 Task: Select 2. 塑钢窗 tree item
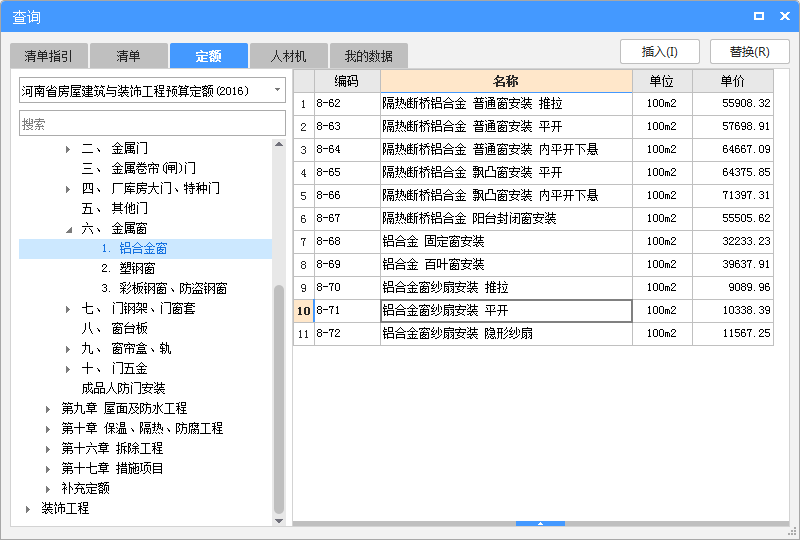tap(128, 268)
